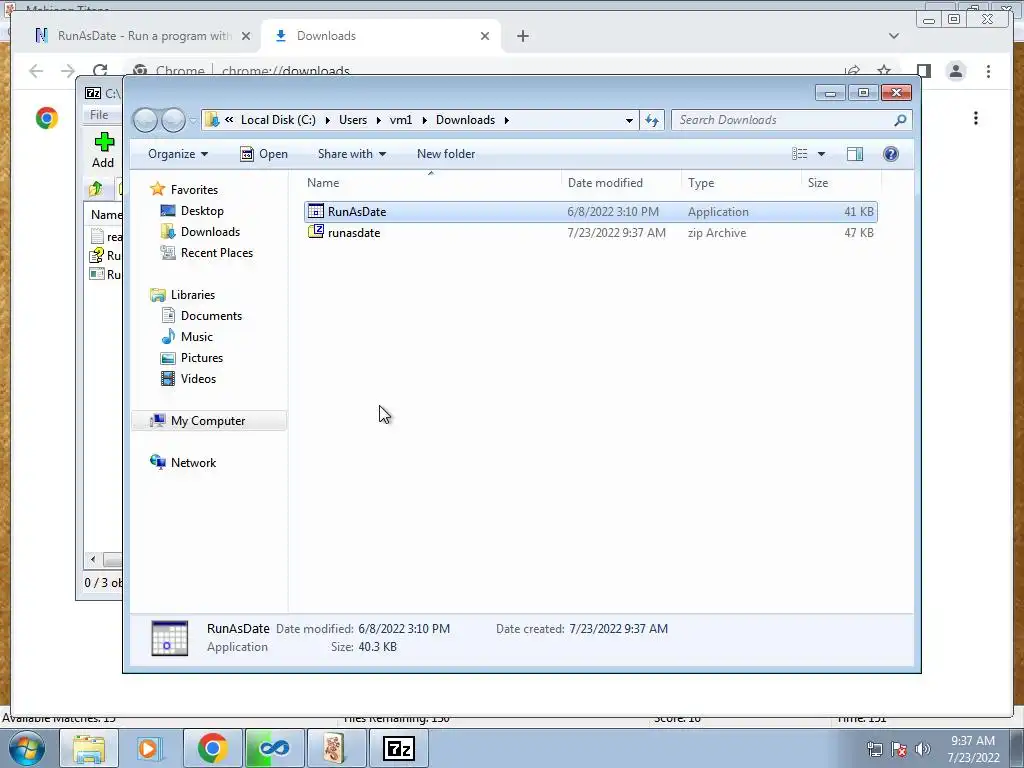Select Network in navigation pane
1024x768 pixels.
coord(193,463)
